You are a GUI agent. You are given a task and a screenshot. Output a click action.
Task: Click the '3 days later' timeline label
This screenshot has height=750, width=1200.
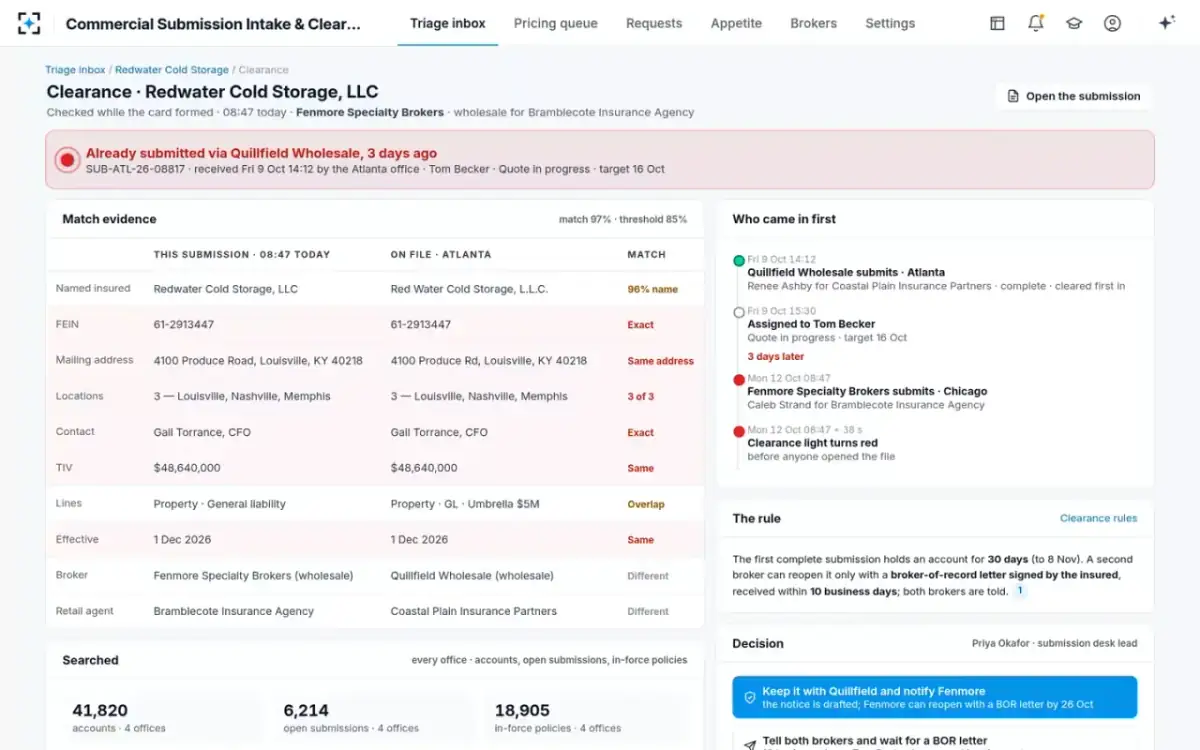776,356
